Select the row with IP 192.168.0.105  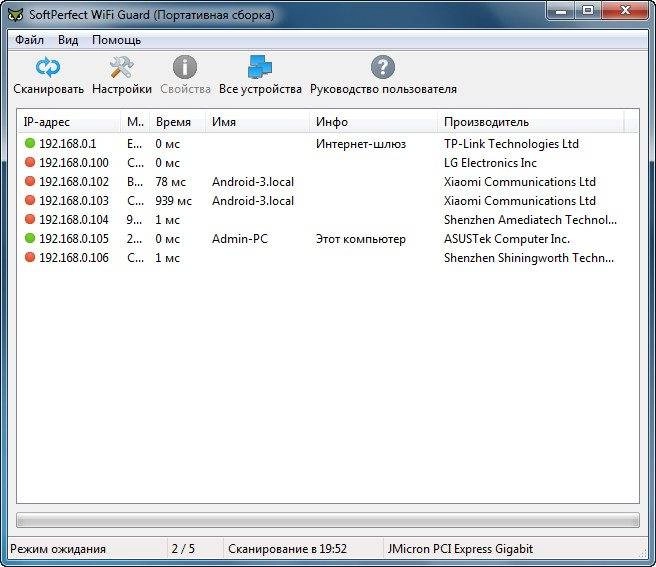[328, 239]
